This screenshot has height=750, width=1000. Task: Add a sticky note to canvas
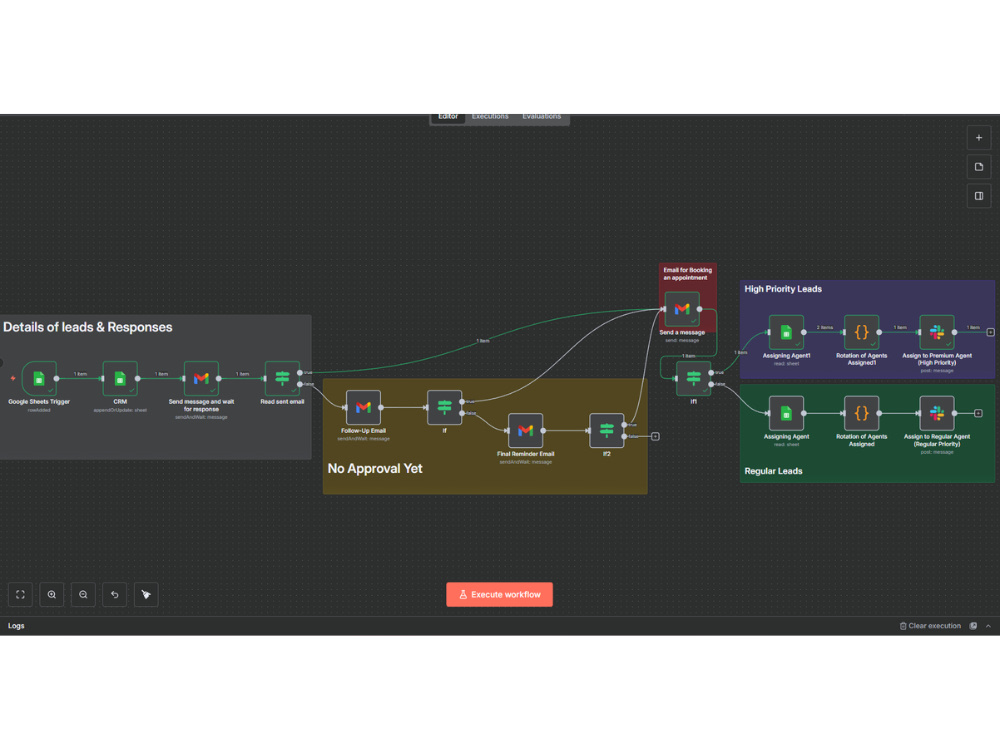[x=979, y=166]
